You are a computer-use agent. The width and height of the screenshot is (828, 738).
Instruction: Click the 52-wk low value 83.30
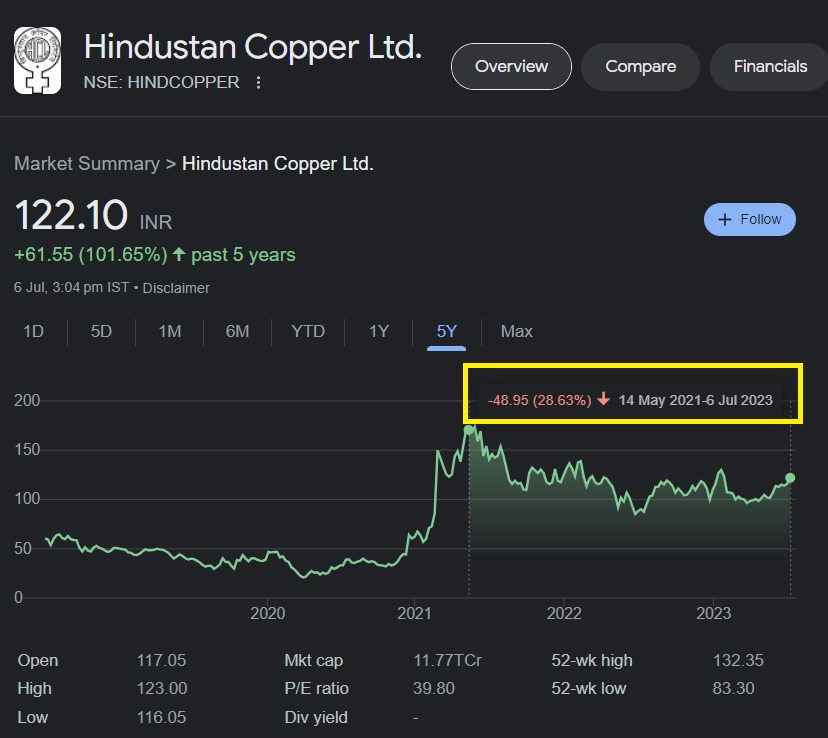(733, 688)
